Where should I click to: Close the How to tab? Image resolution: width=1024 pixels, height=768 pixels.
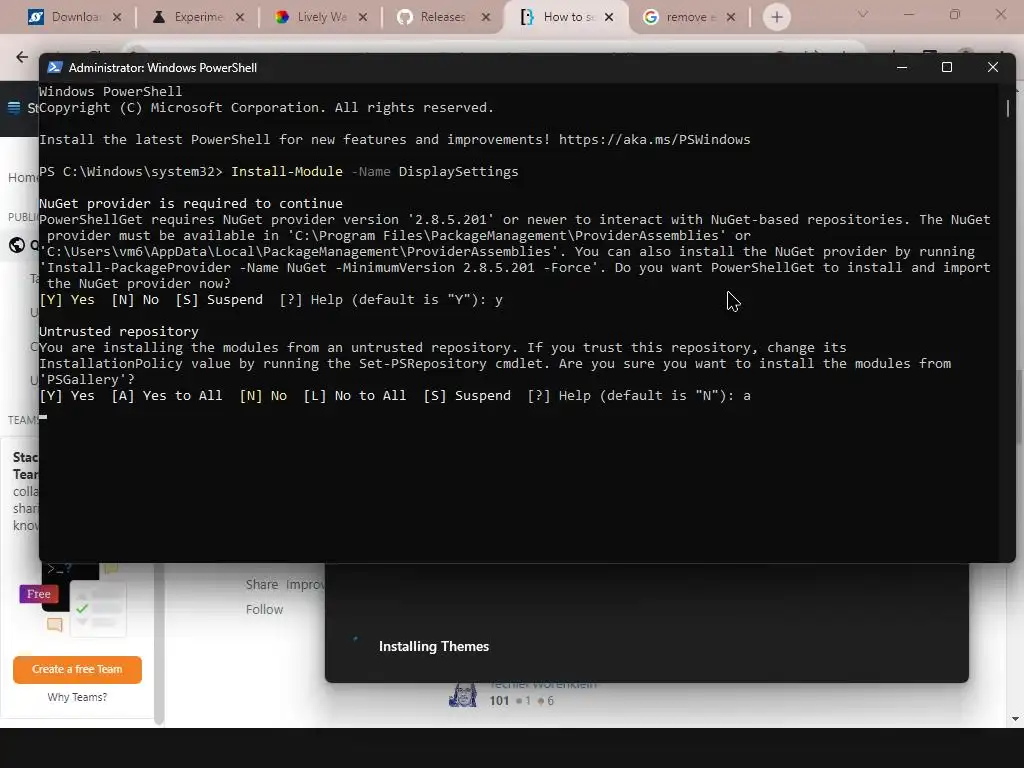pos(609,18)
